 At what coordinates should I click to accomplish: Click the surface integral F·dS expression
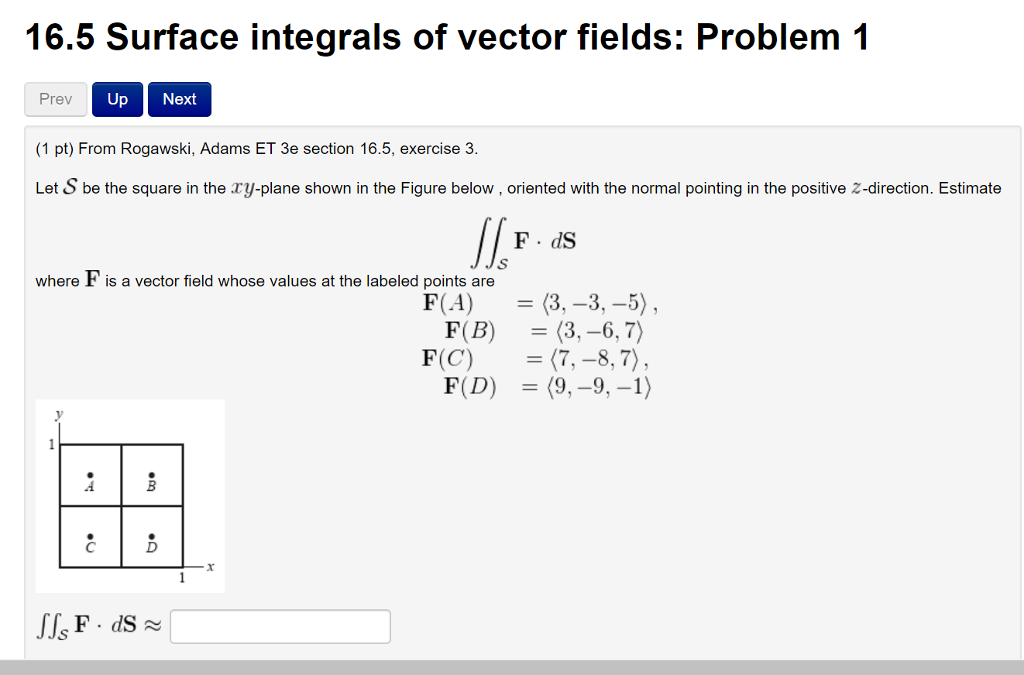tap(524, 240)
